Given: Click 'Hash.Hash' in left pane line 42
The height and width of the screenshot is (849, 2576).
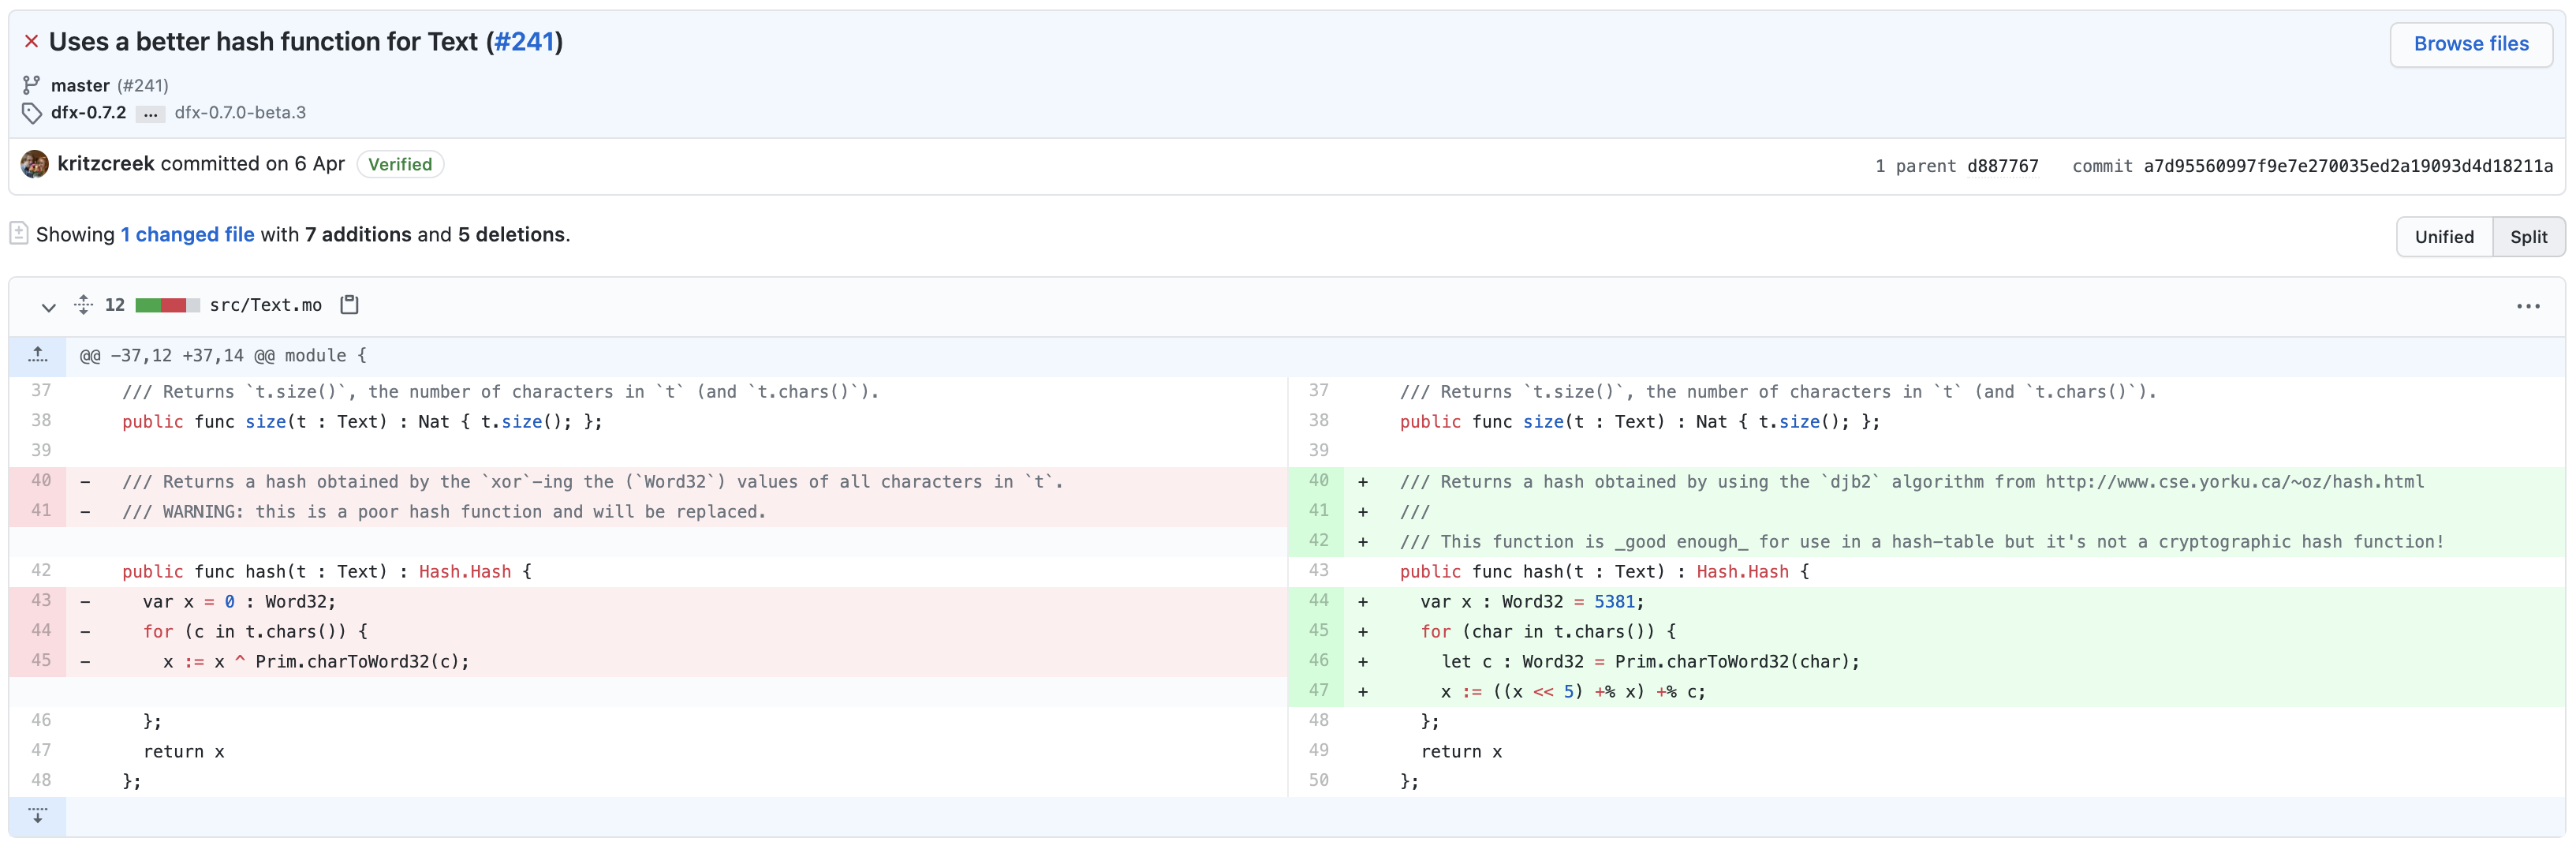Looking at the screenshot, I should coord(465,571).
